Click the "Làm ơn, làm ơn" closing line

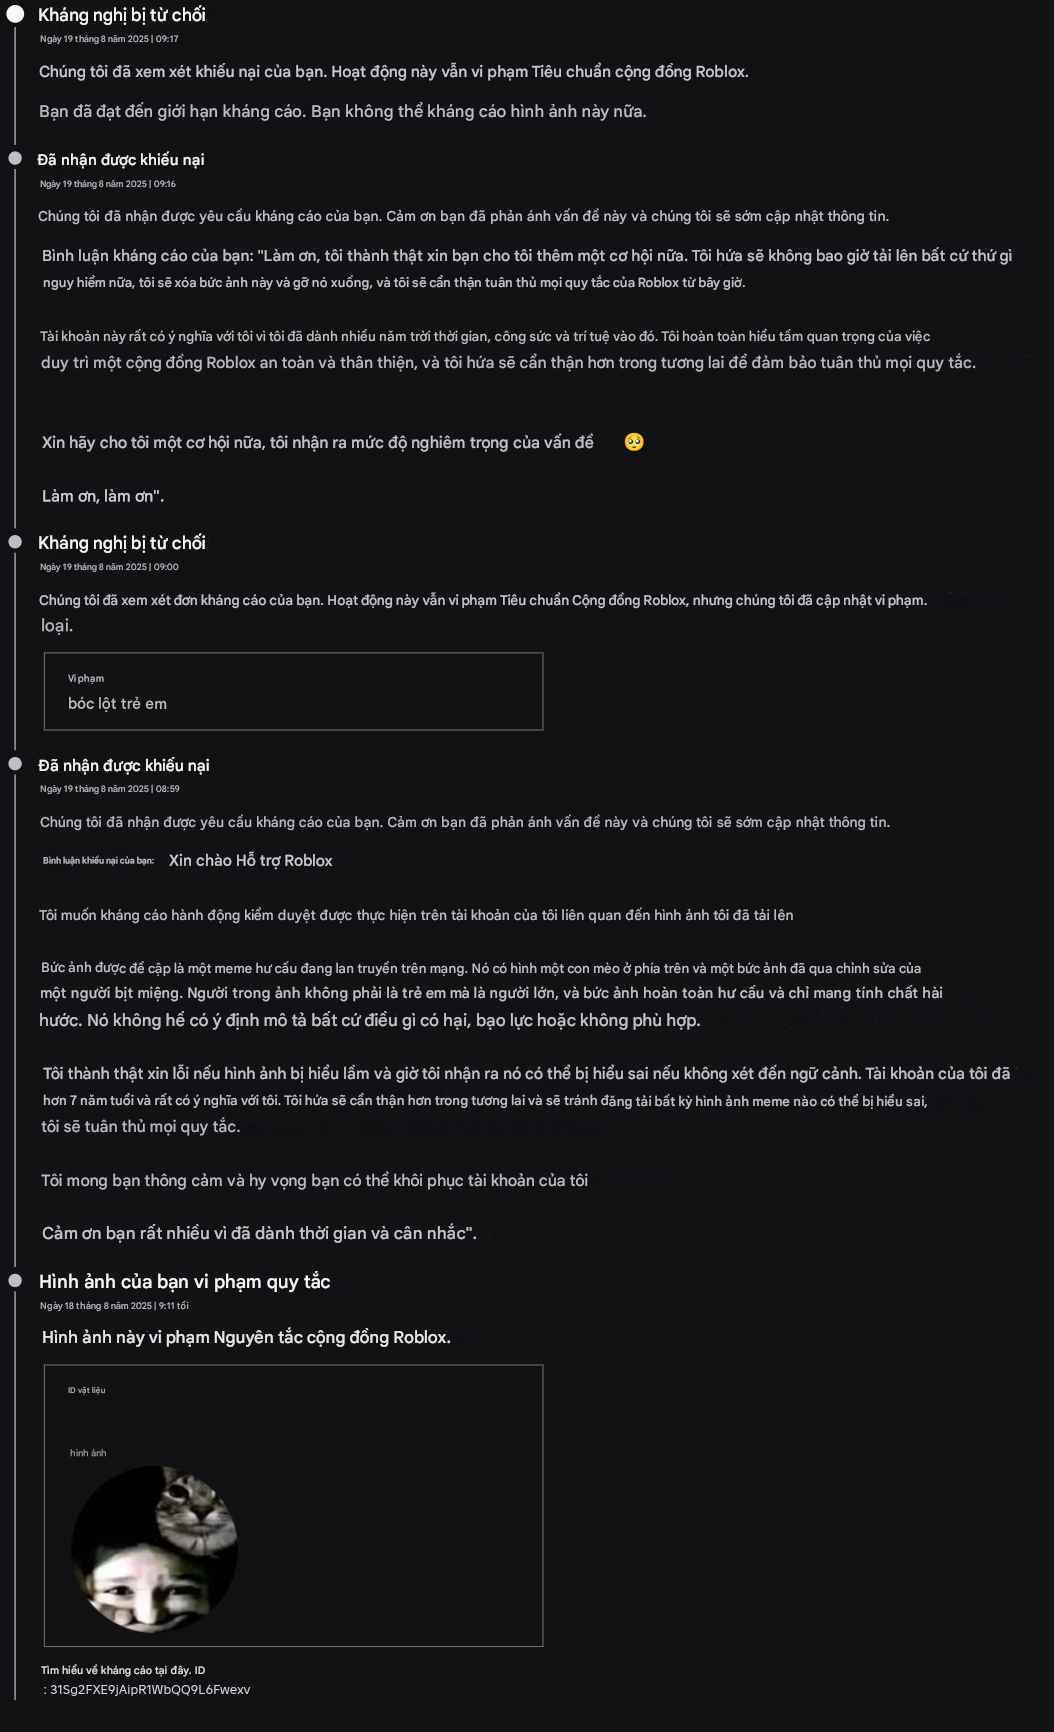tap(102, 496)
